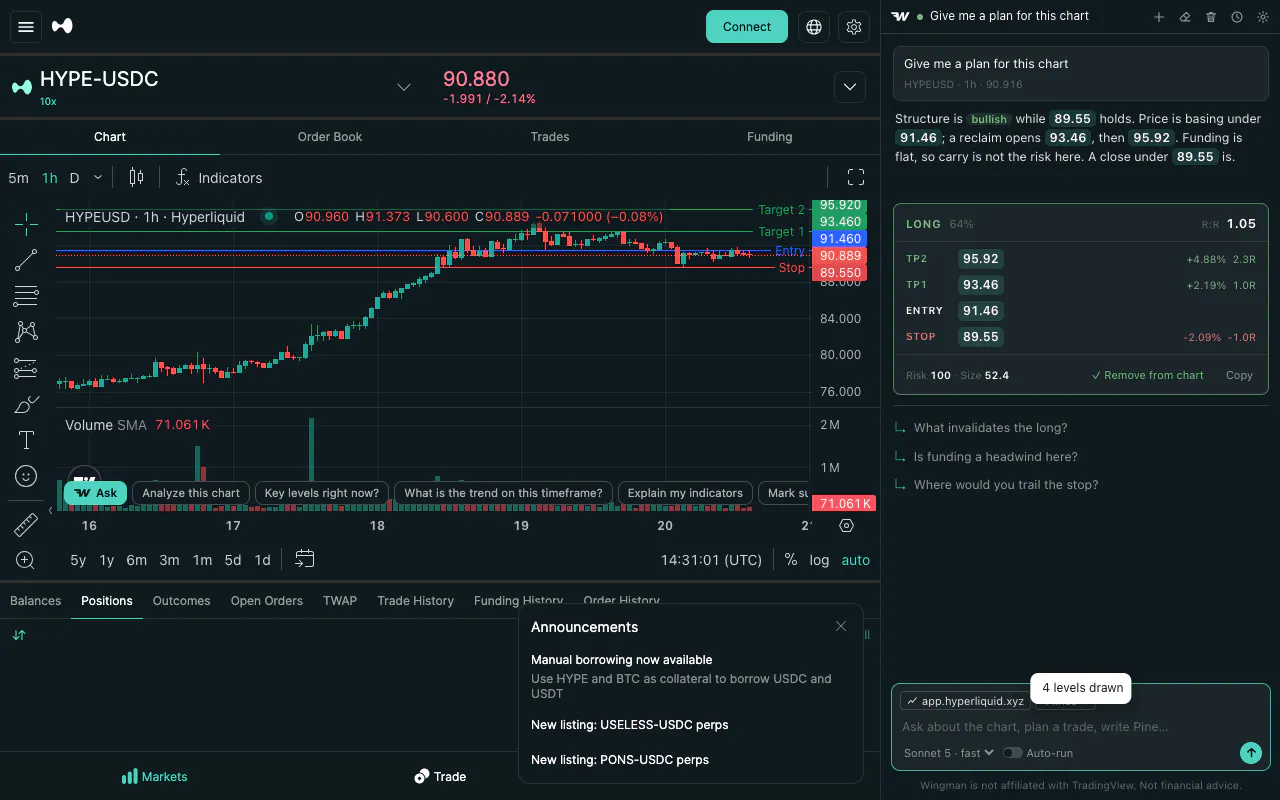Delete the conversation with the trash icon
Image resolution: width=1280 pixels, height=800 pixels.
[x=1211, y=17]
